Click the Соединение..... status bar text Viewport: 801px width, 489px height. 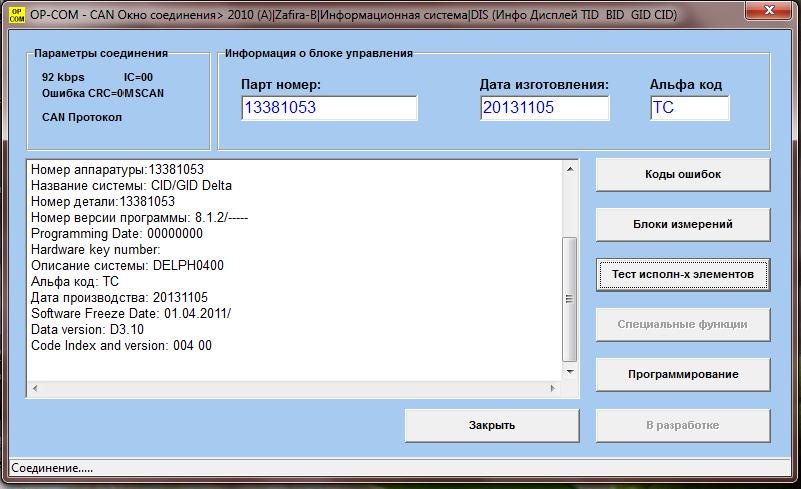click(52, 468)
